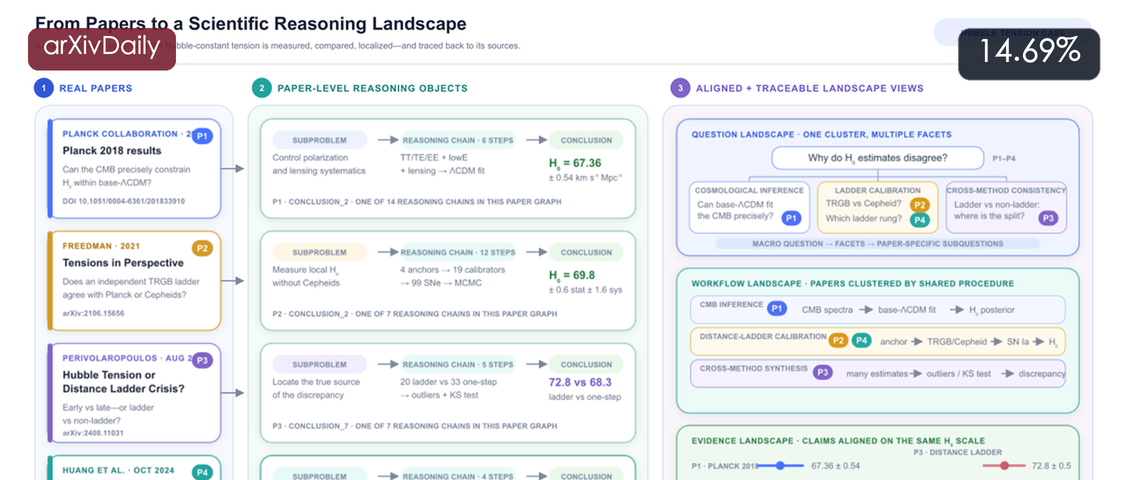Click 'Evidence Landscape · Claims Aligned' heading
This screenshot has width=1128, height=480.
(x=838, y=440)
